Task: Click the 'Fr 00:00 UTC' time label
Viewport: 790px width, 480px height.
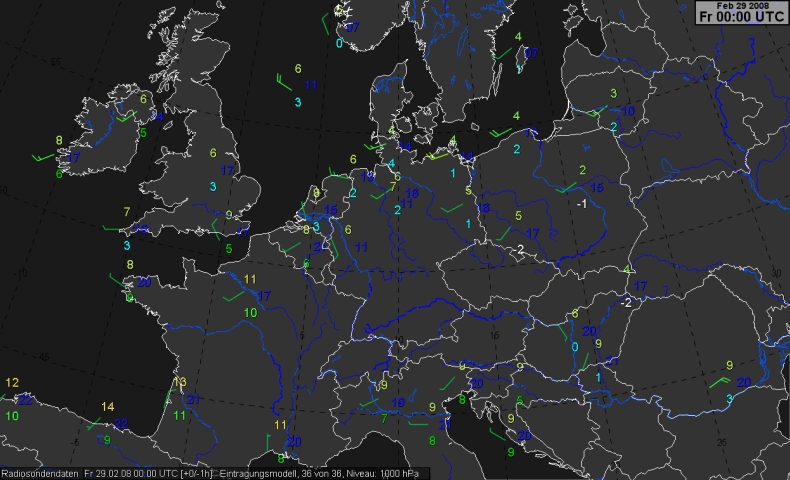Action: pyautogui.click(x=740, y=16)
